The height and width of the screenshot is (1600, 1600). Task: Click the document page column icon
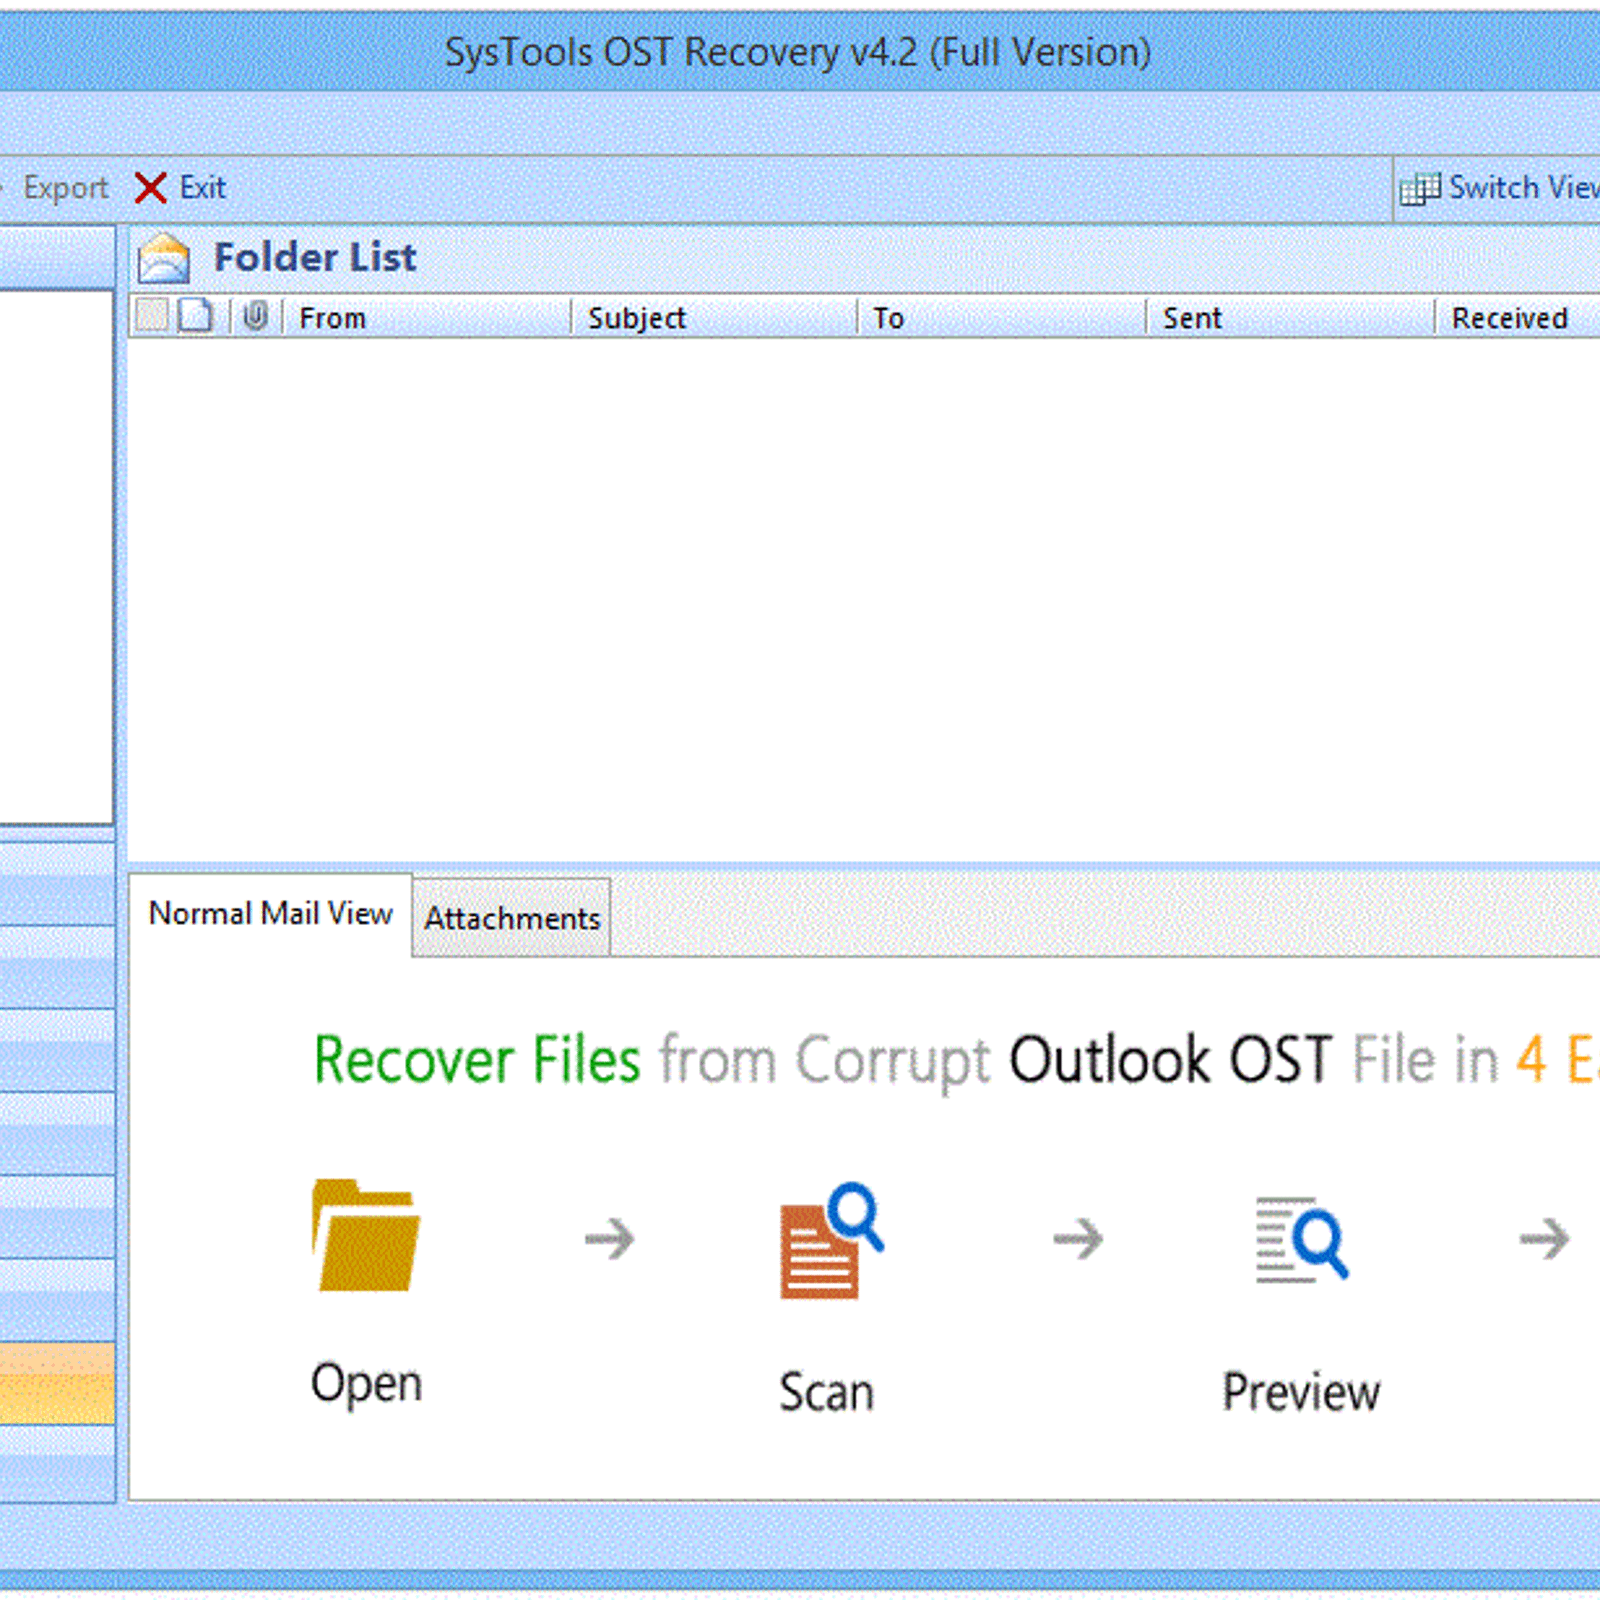pos(195,315)
